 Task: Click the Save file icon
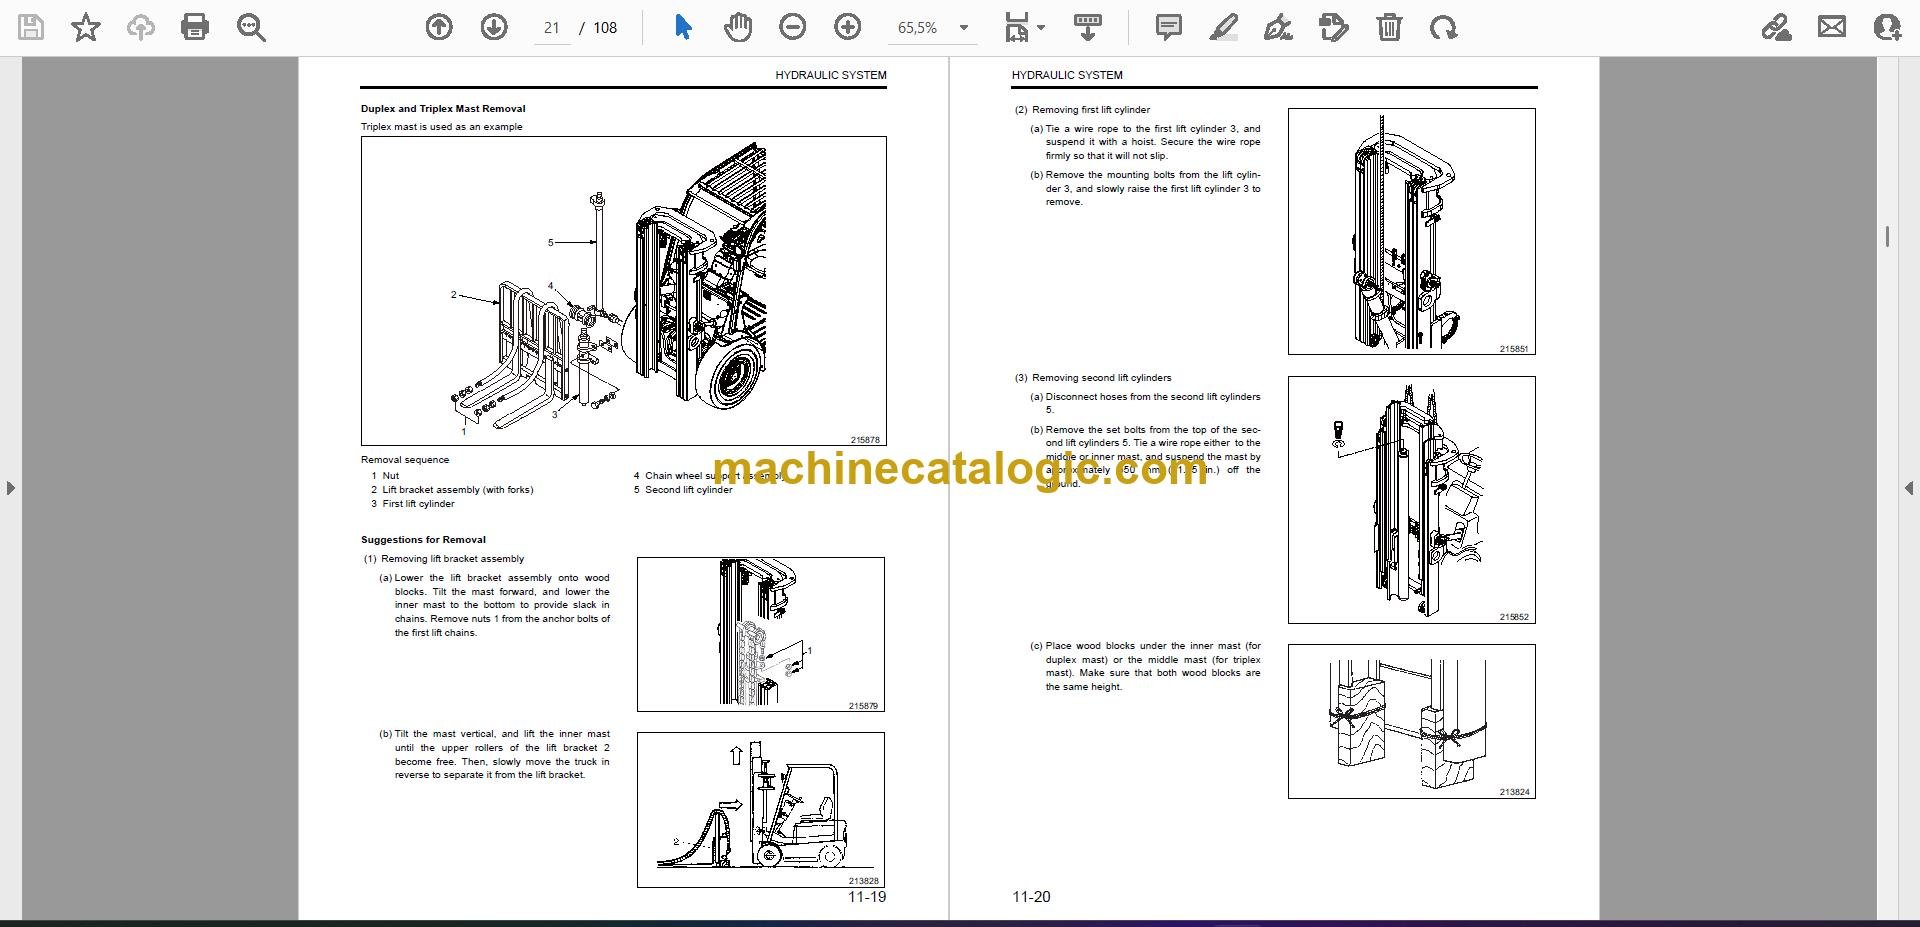pyautogui.click(x=31, y=27)
